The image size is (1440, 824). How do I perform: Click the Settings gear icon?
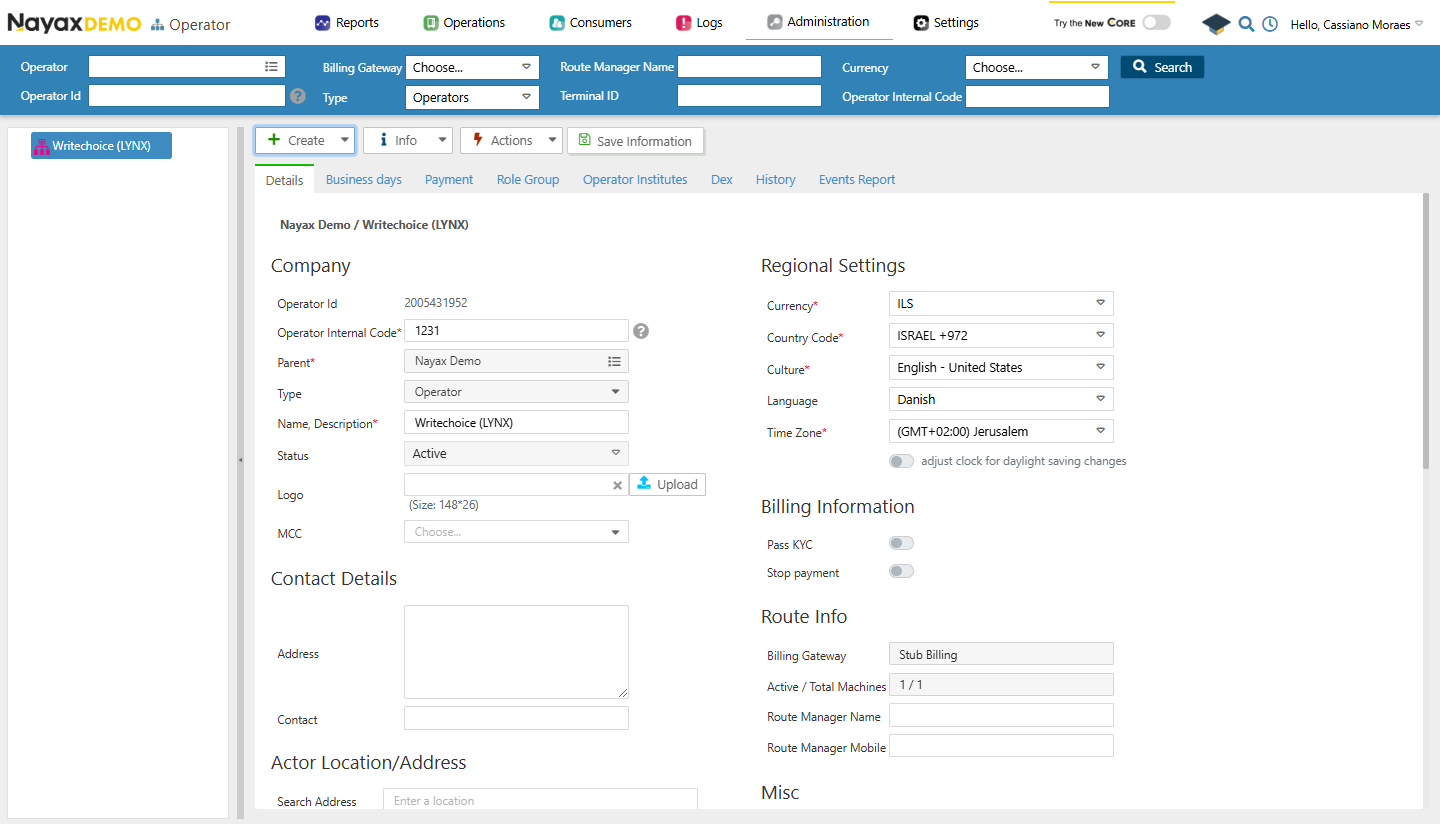921,22
